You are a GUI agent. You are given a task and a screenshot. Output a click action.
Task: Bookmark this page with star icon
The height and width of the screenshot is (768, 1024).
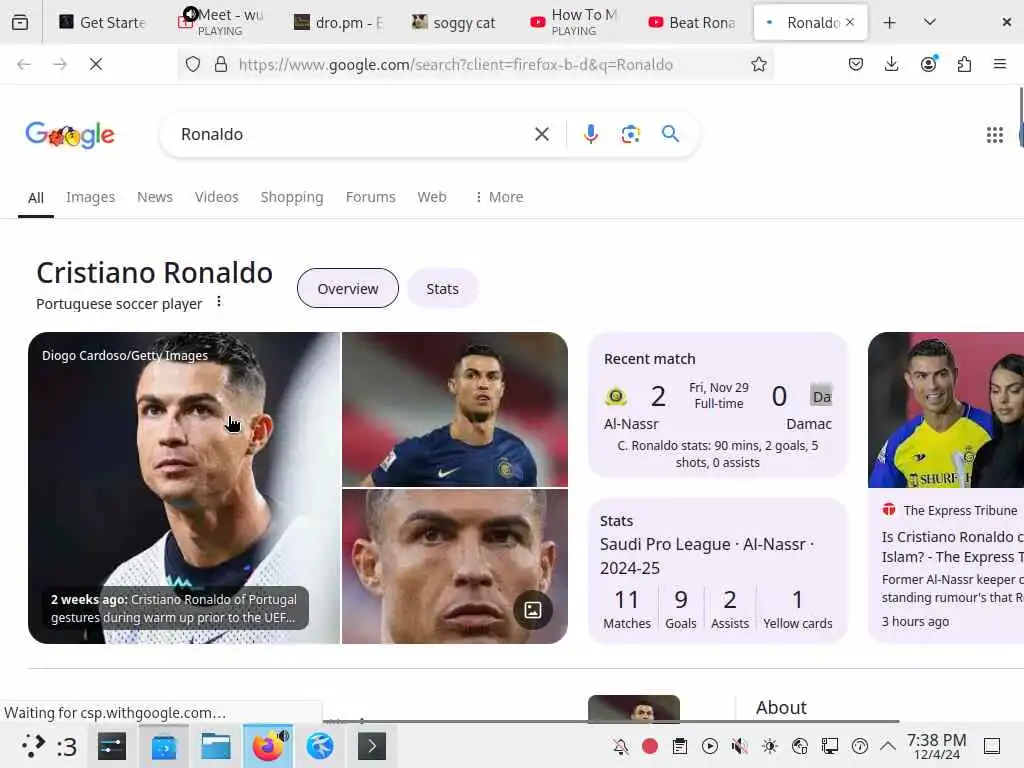click(758, 64)
